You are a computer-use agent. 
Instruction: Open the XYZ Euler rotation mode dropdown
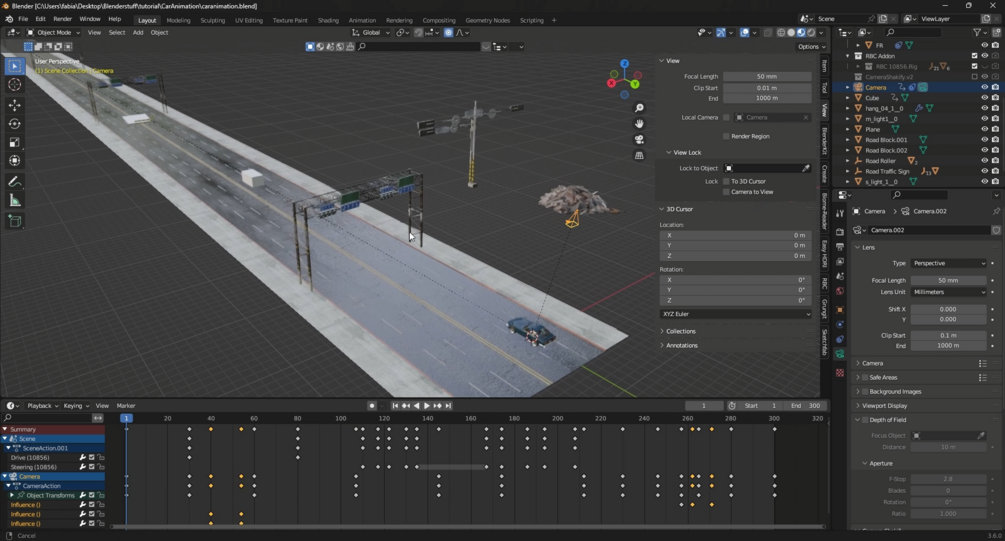pyautogui.click(x=736, y=314)
